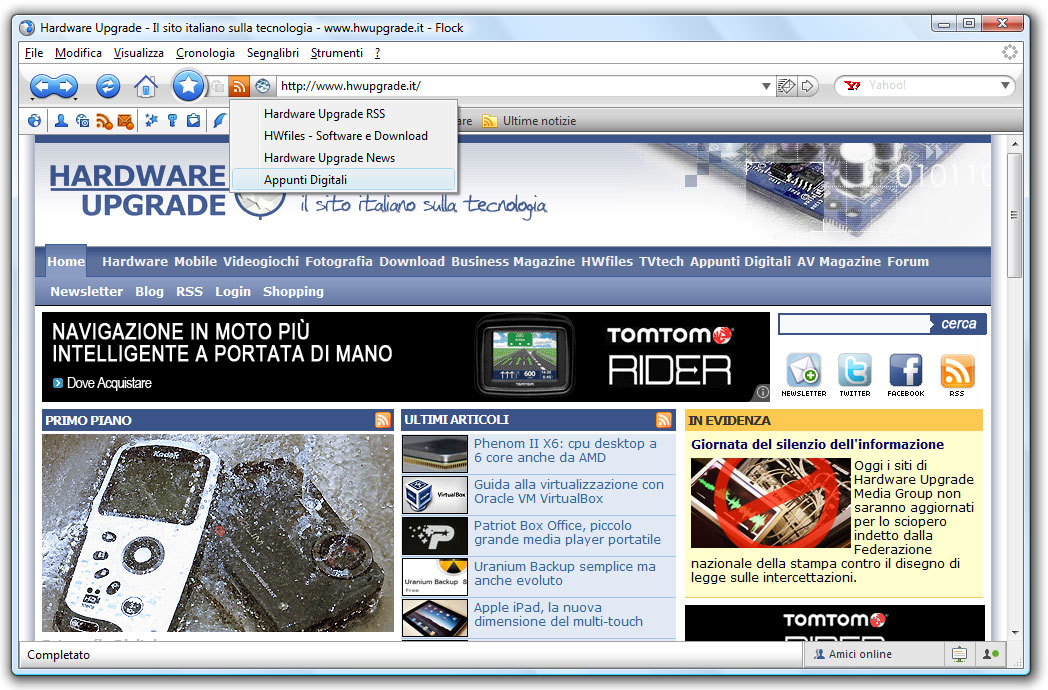
Task: Click the Back arrow navigation button
Action: click(x=42, y=86)
